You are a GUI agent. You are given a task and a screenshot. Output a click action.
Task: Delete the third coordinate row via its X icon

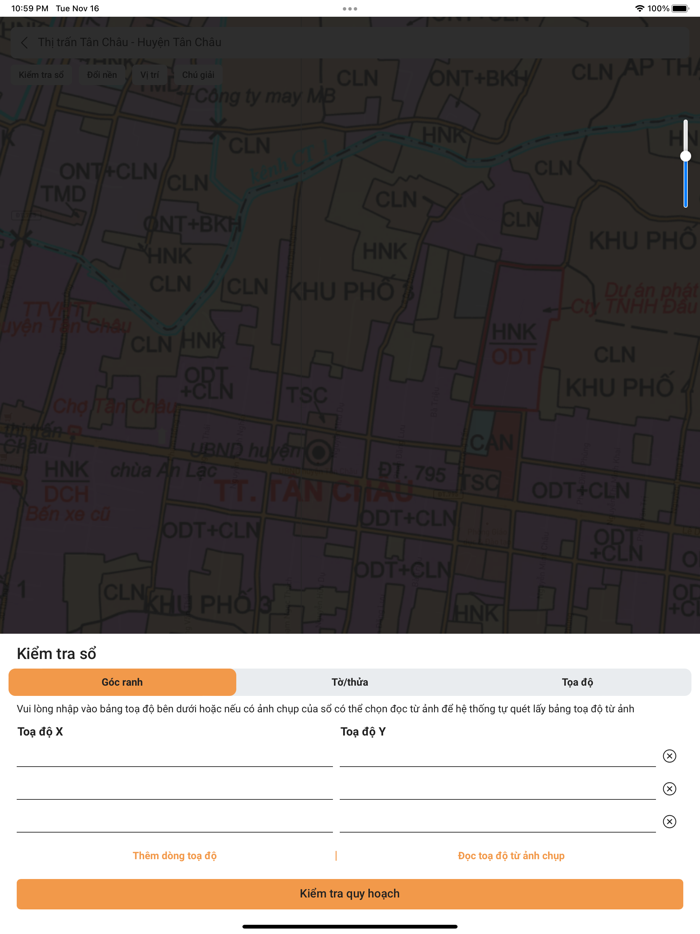click(670, 821)
